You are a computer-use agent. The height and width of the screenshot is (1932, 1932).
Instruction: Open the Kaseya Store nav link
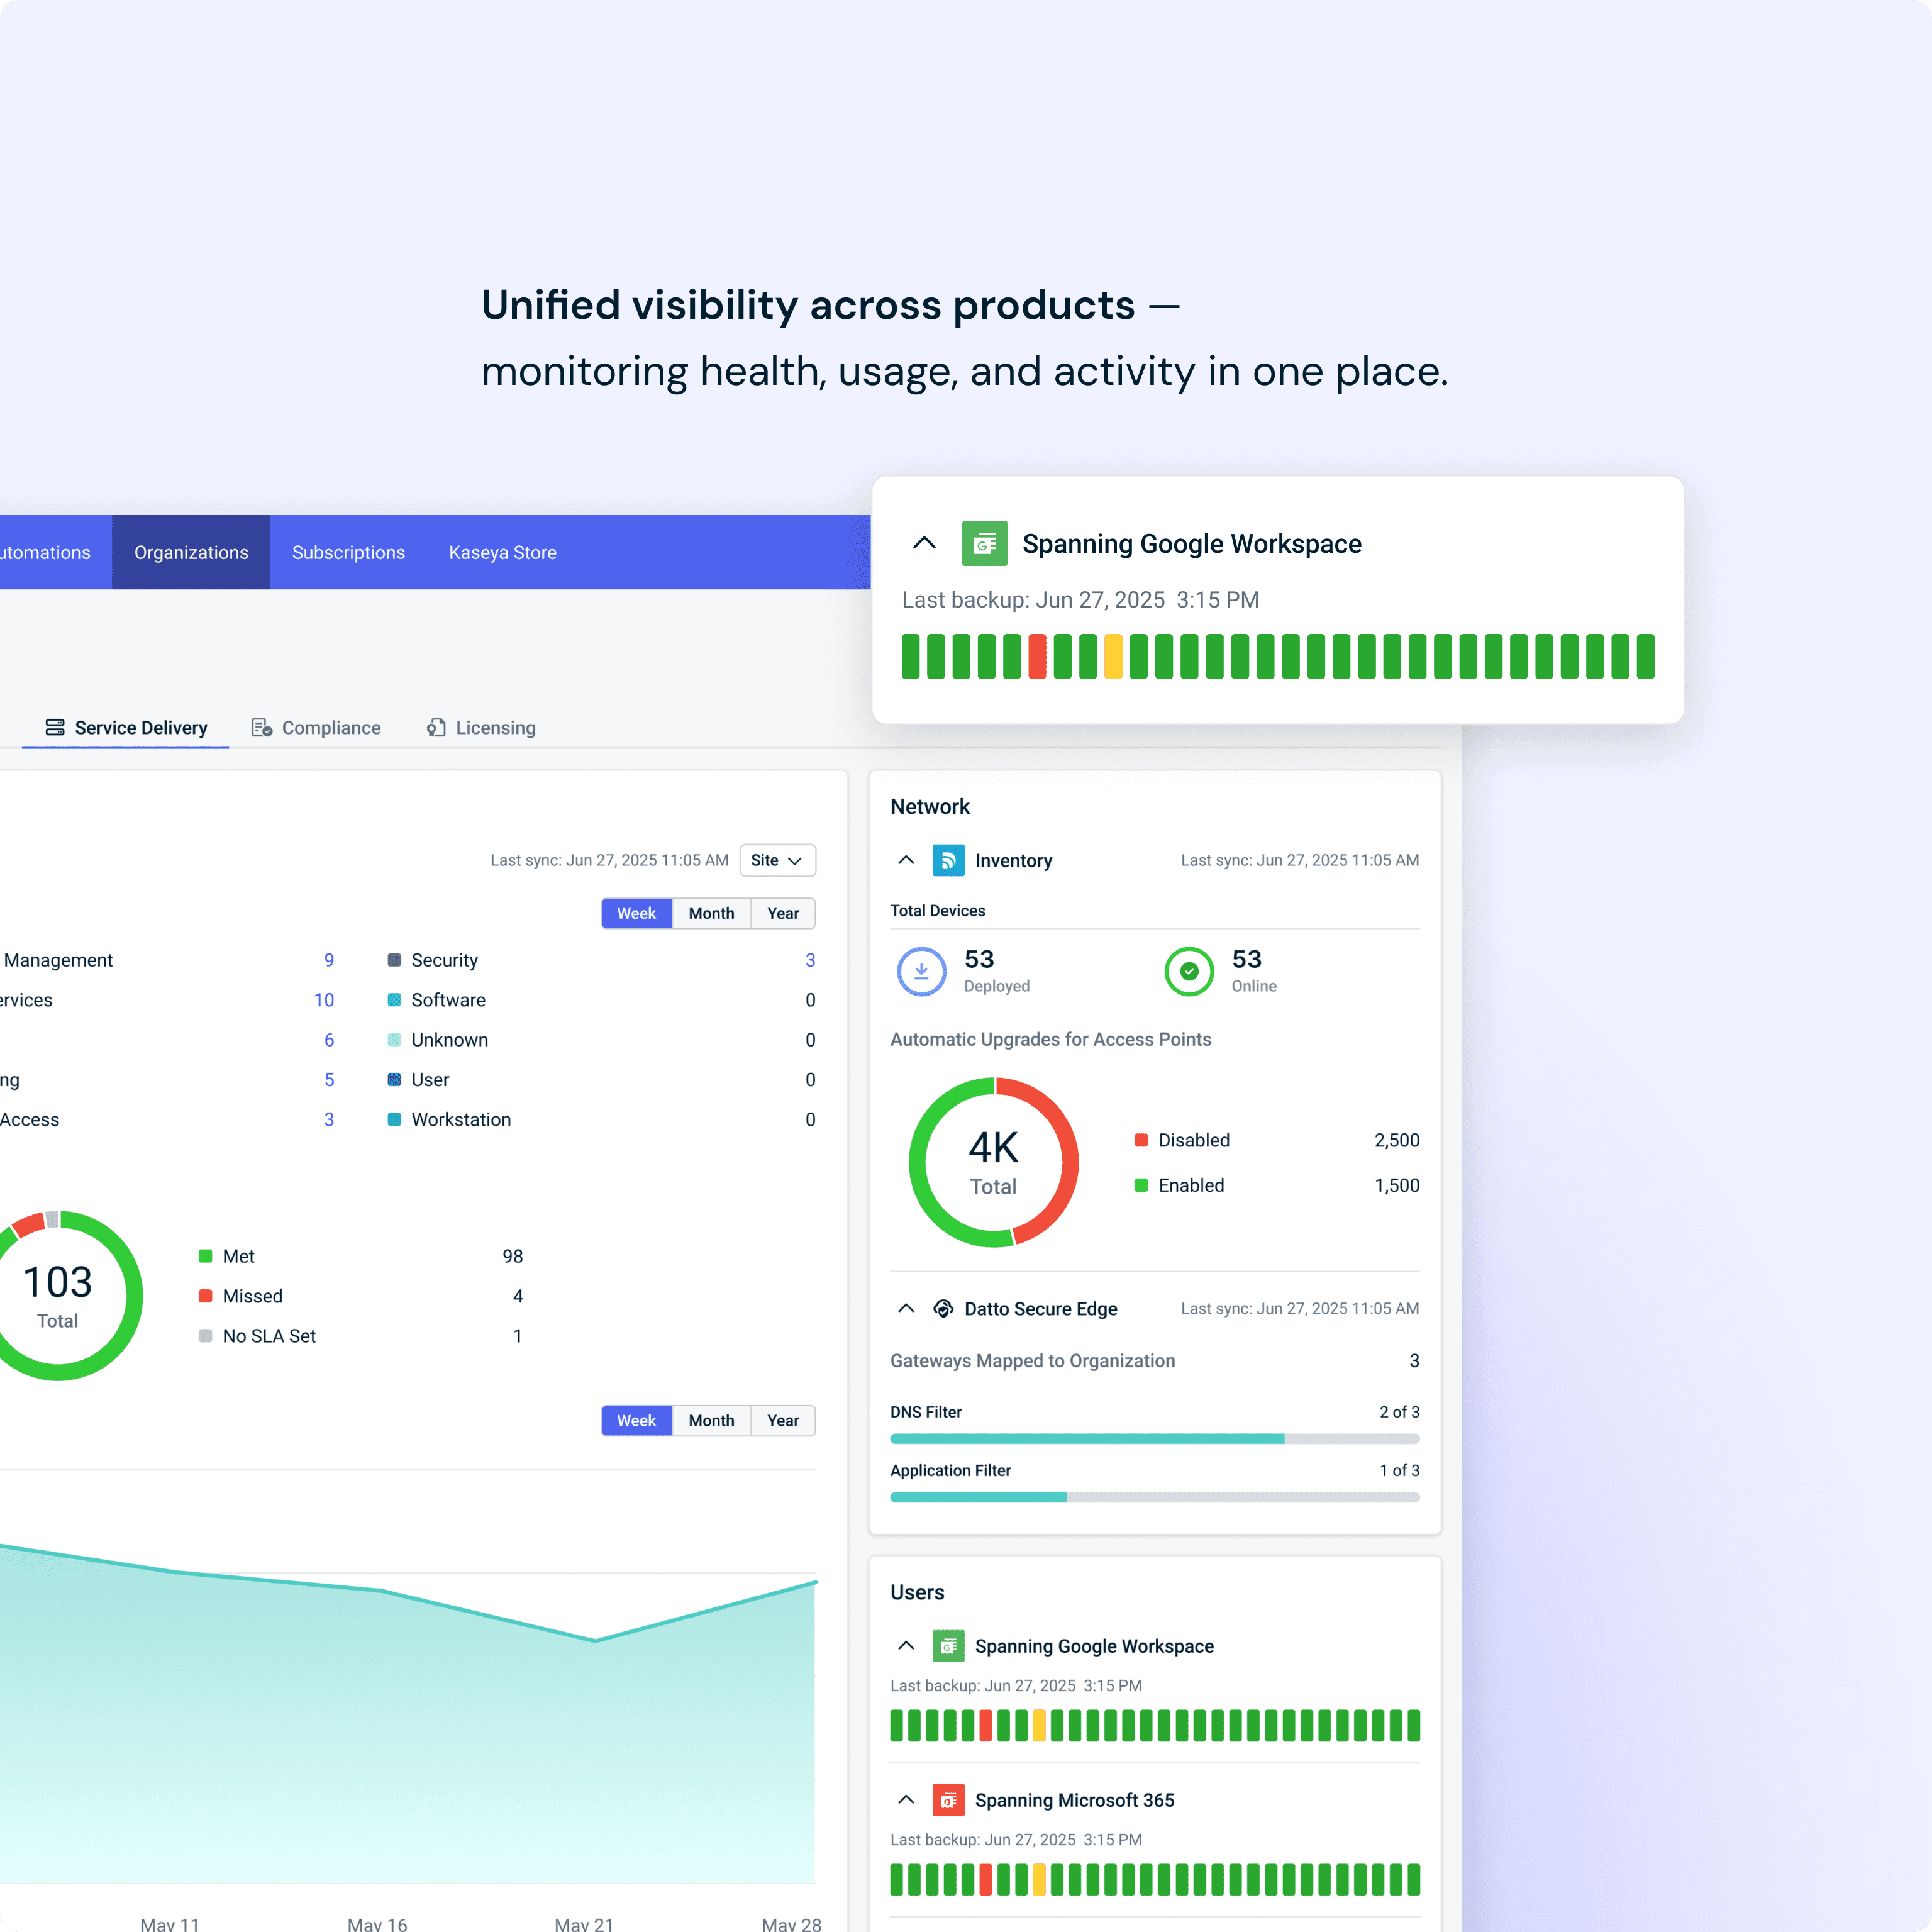point(502,553)
